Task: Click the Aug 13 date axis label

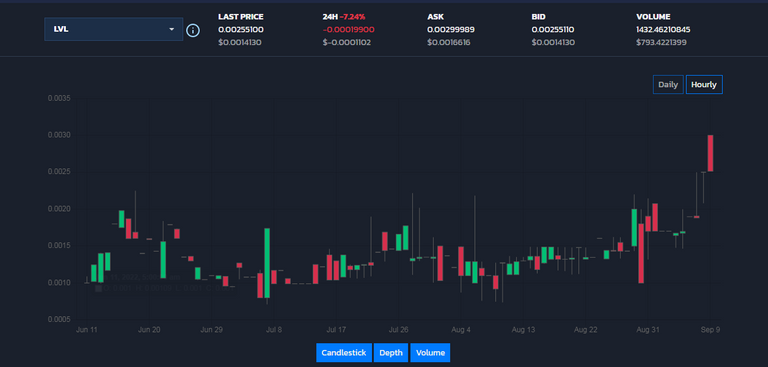Action: pos(523,330)
